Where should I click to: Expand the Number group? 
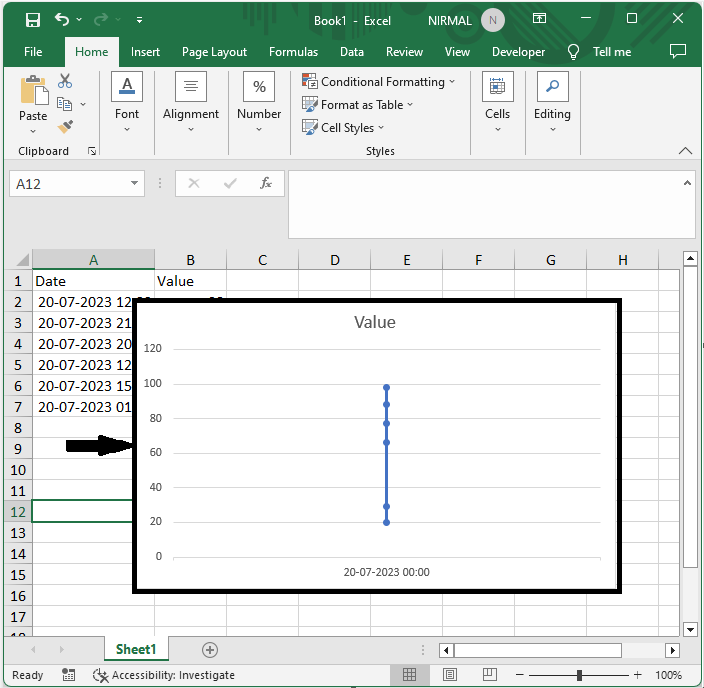pyautogui.click(x=259, y=102)
